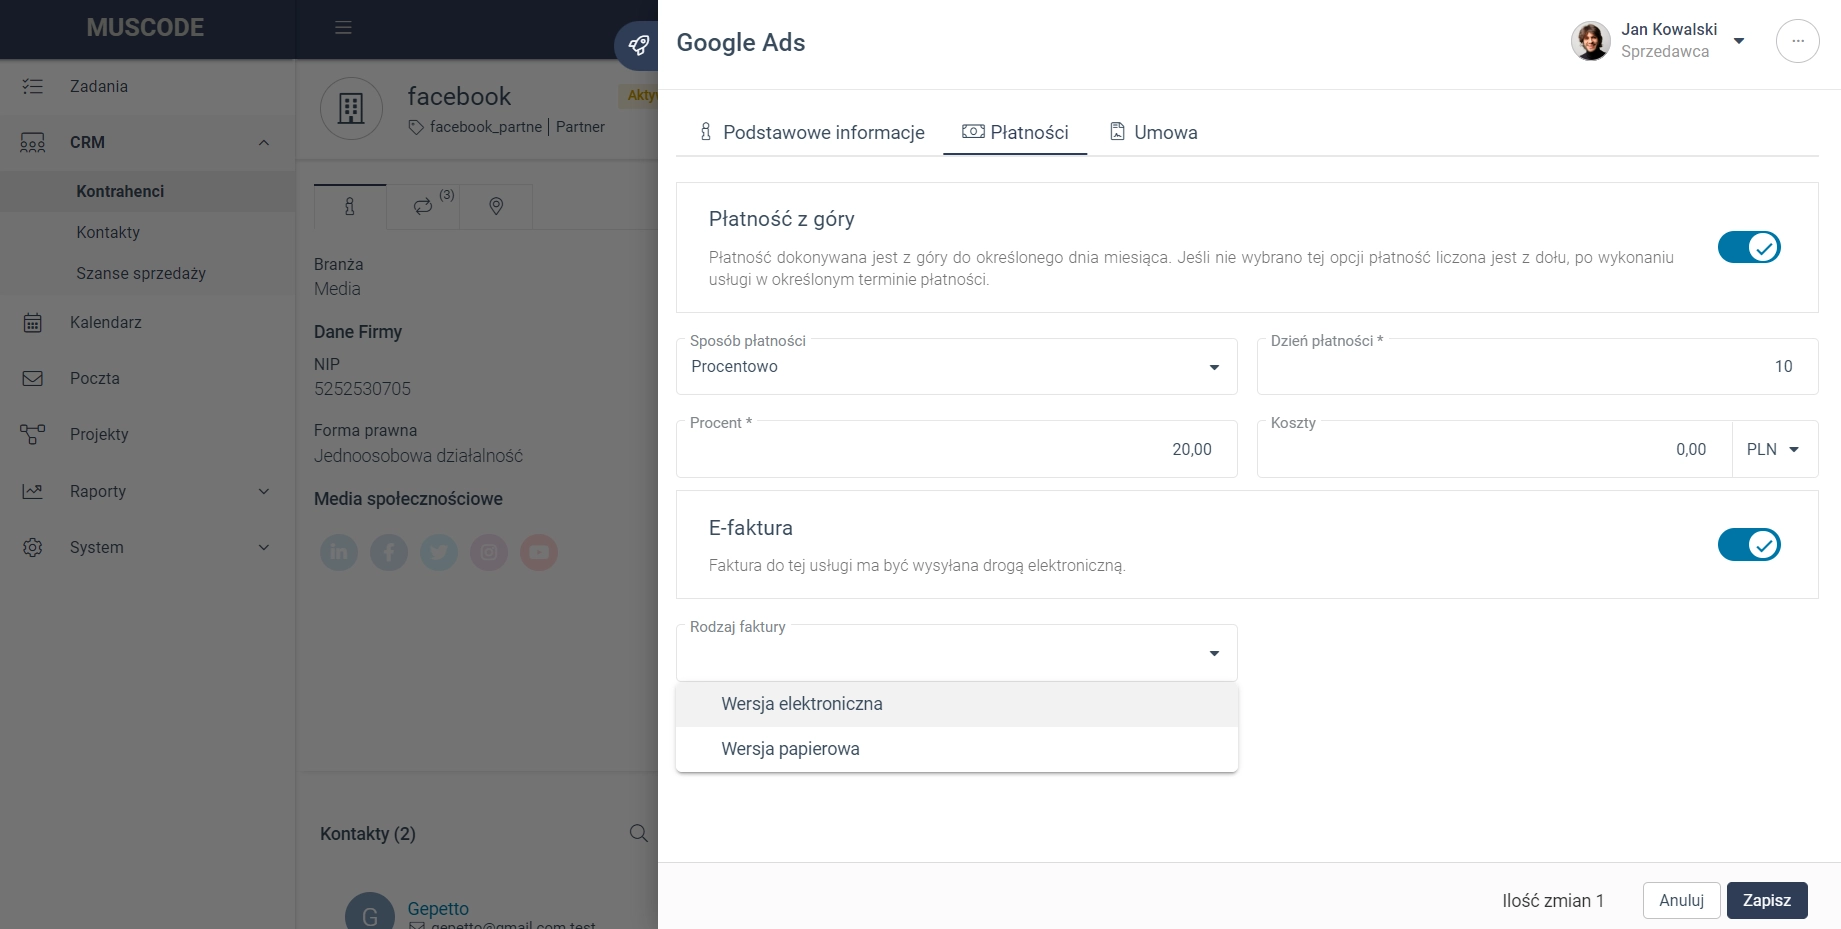Open the Facebook social media icon
This screenshot has width=1841, height=929.
(x=389, y=552)
